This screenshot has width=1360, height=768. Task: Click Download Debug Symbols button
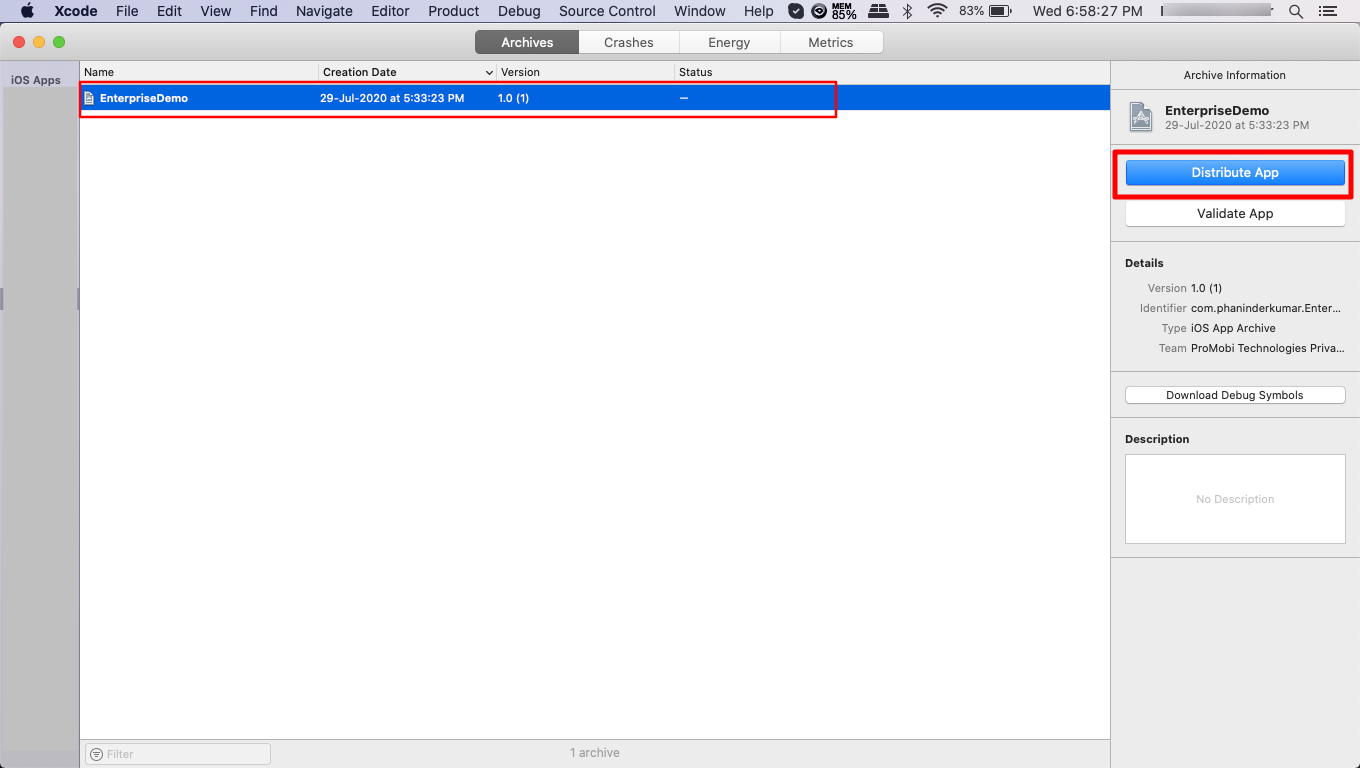tap(1235, 395)
